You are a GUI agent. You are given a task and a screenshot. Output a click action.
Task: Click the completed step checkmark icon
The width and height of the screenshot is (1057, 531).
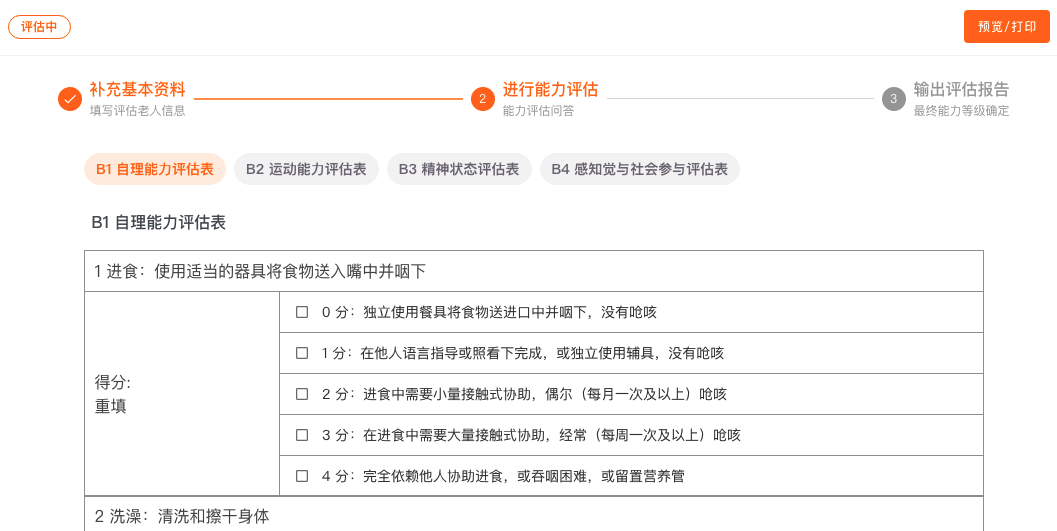[69, 99]
